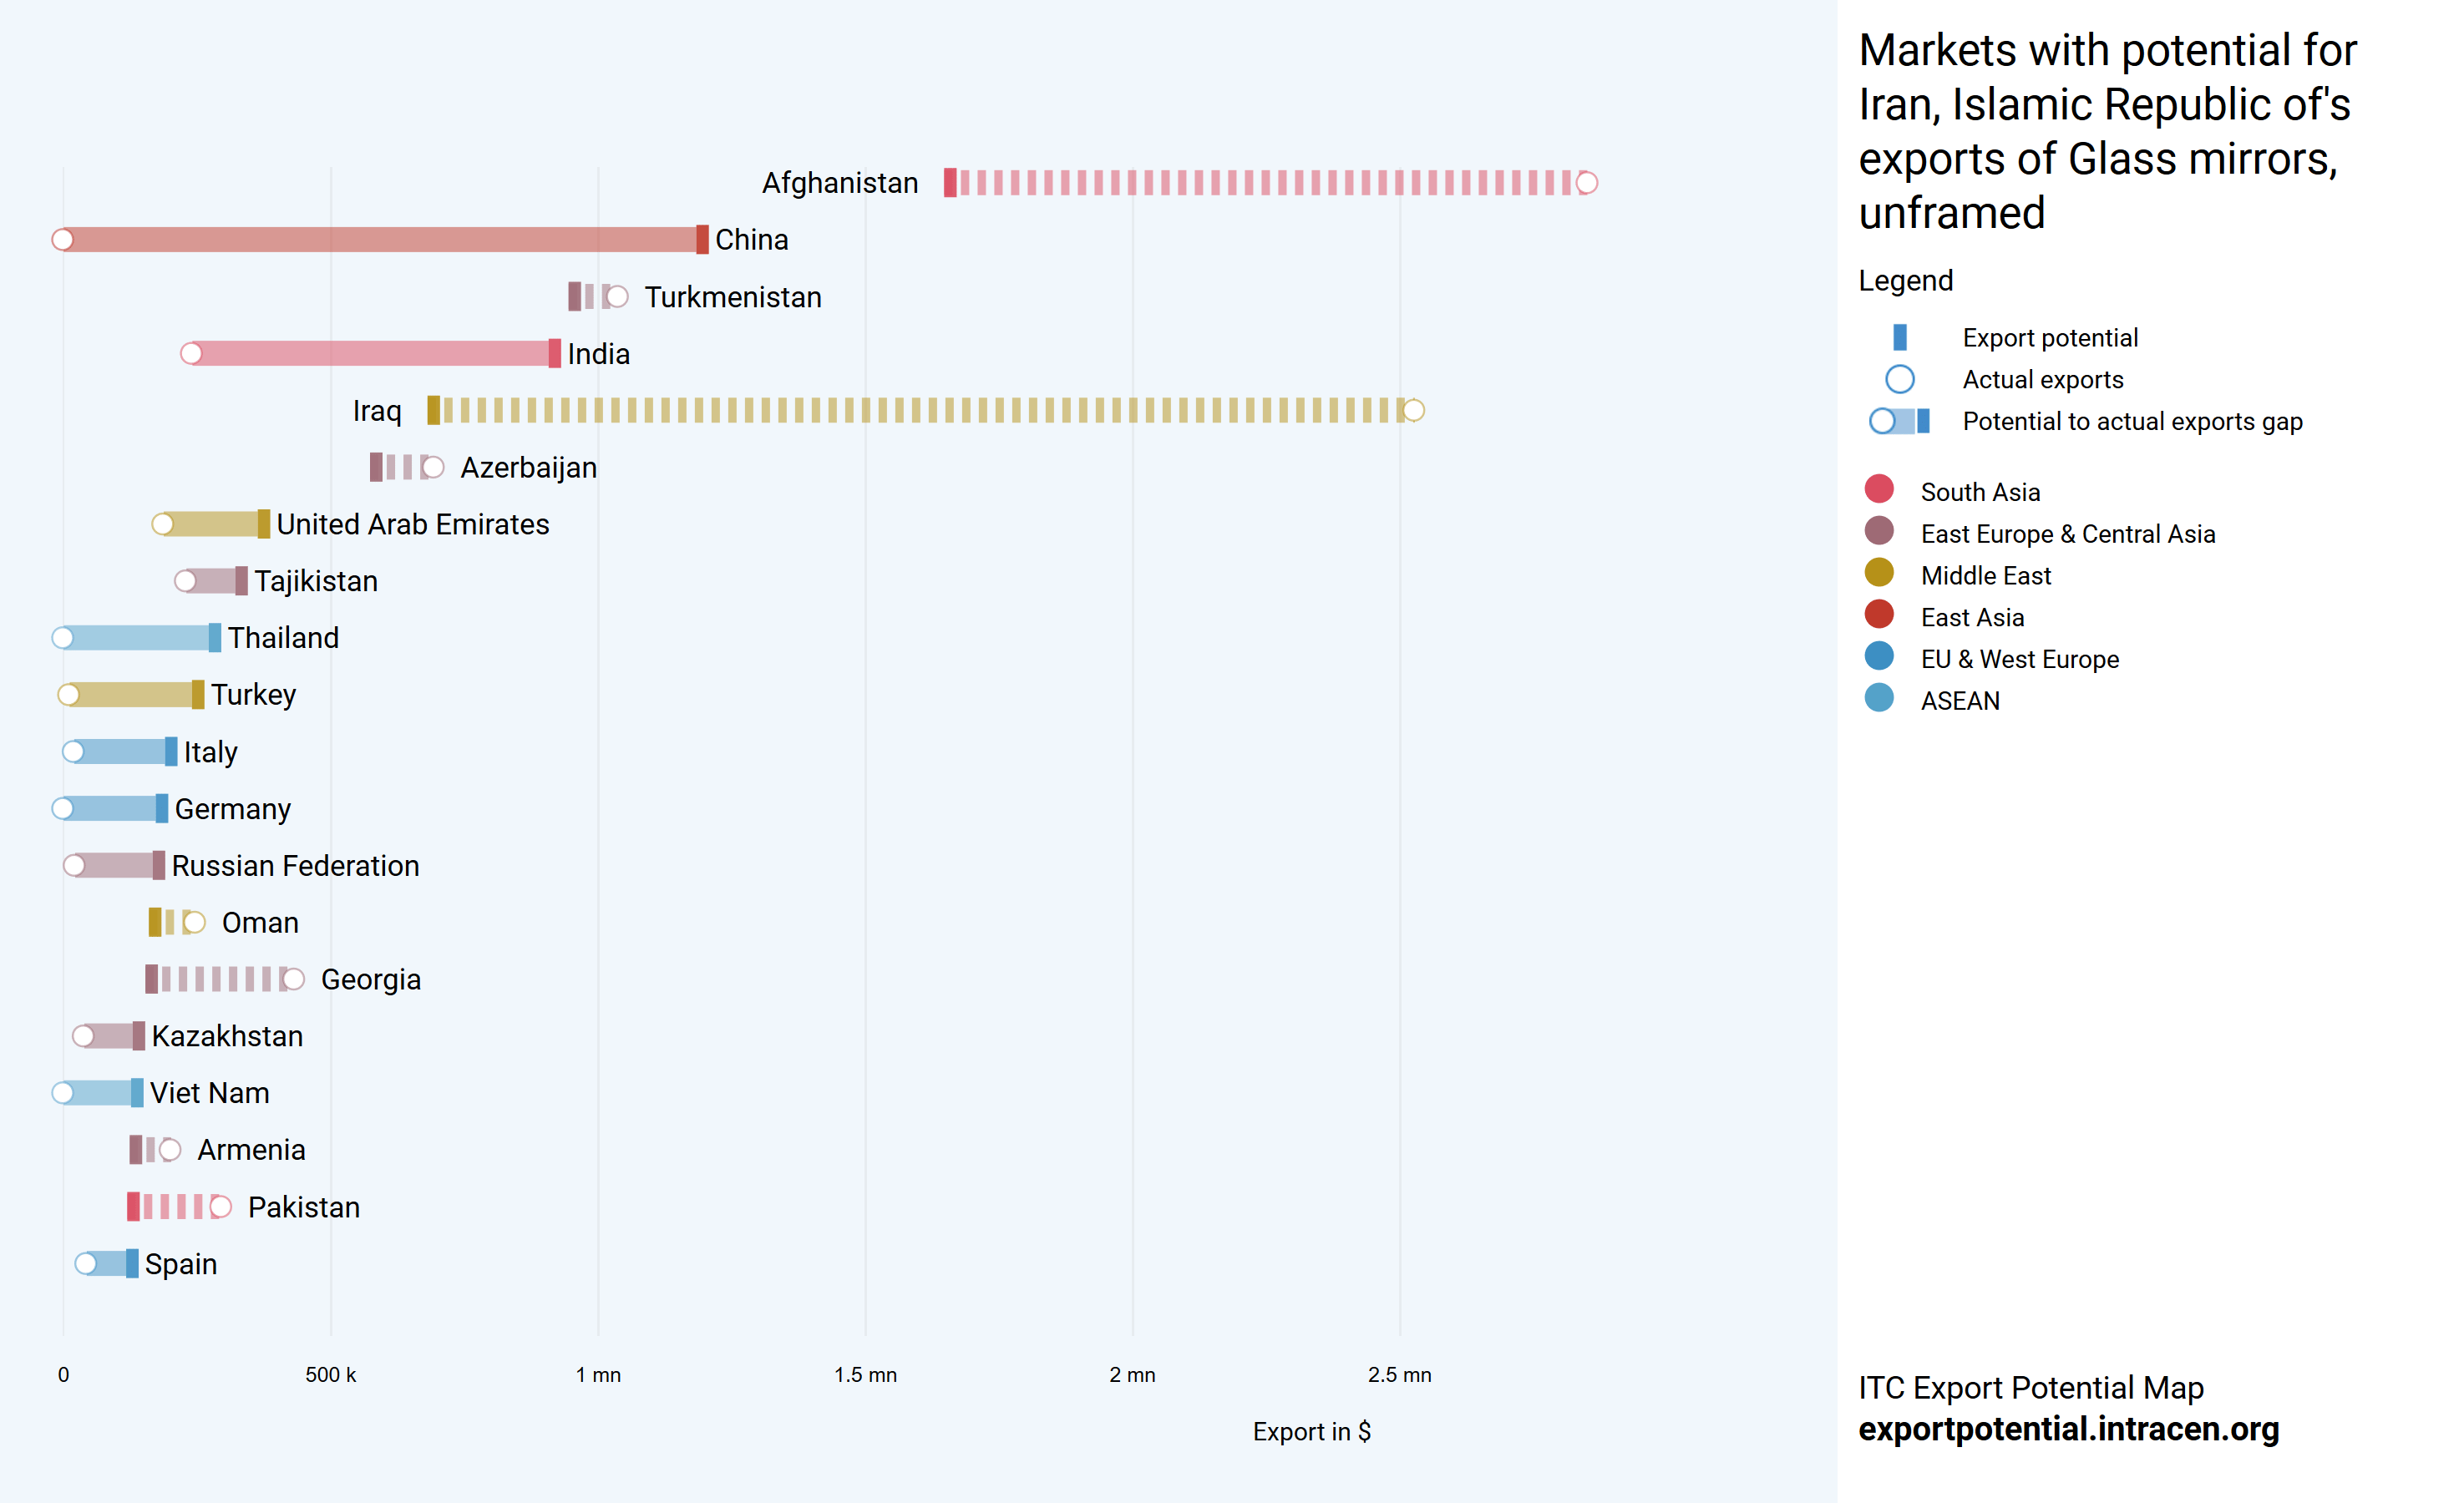
Task: Click China's export potential end marker
Action: point(702,240)
